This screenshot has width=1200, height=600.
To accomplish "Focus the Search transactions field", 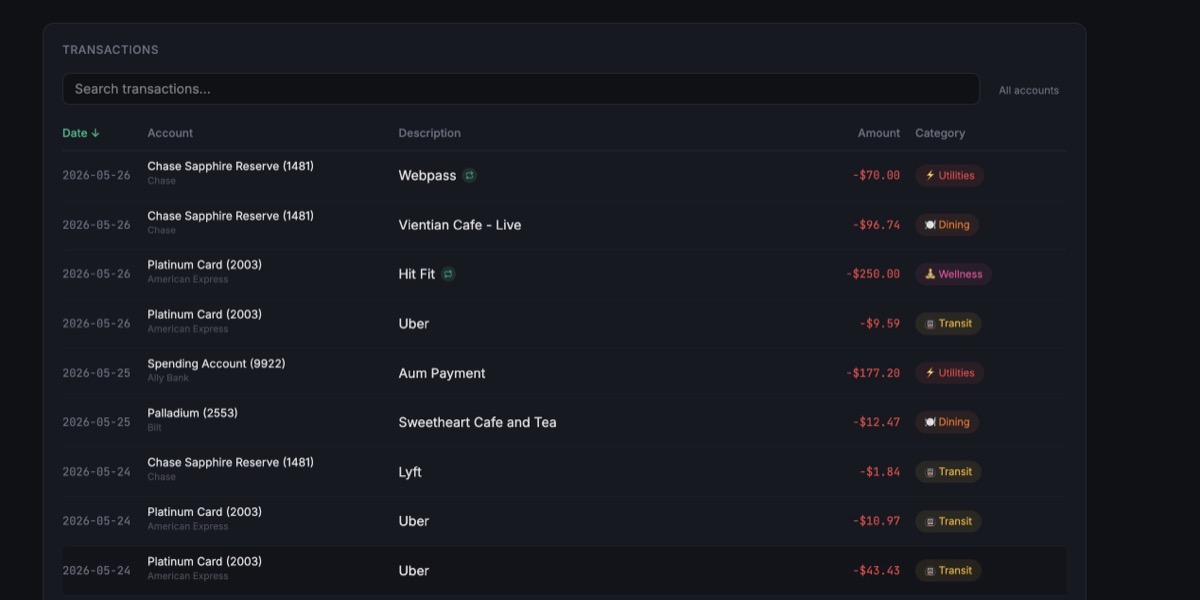I will tap(521, 89).
